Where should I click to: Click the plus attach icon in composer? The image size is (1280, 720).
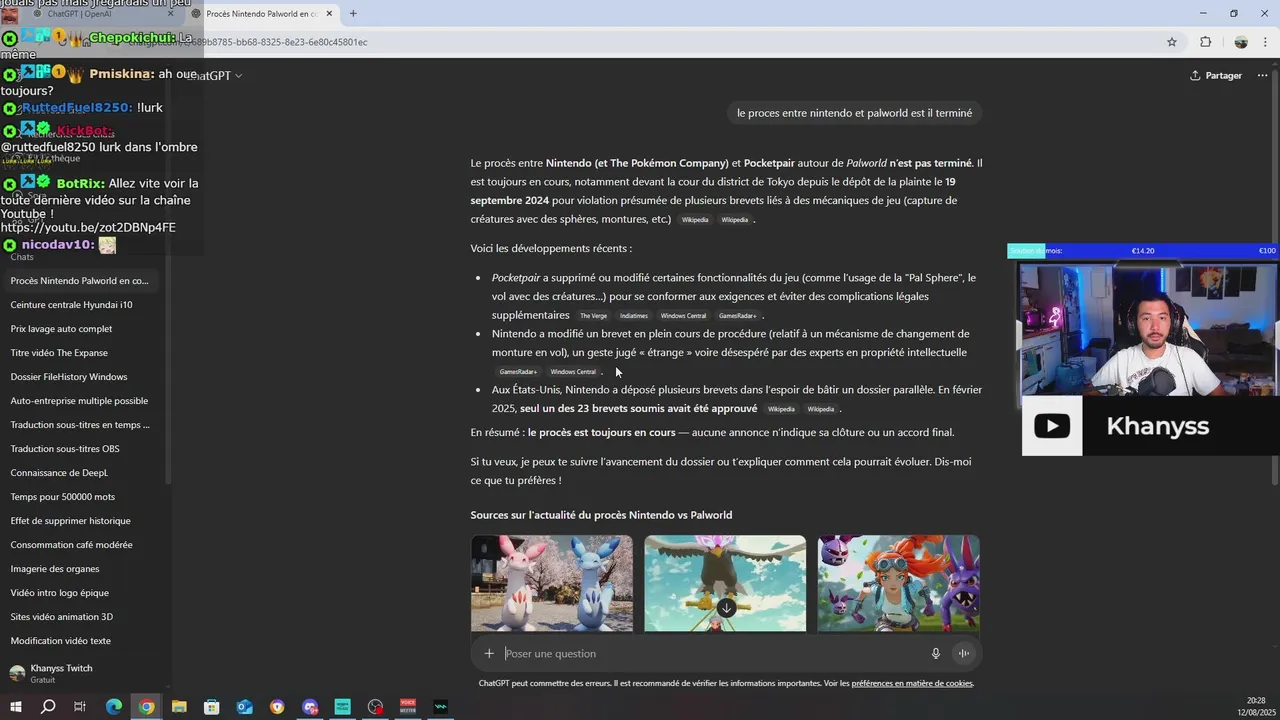coord(489,654)
